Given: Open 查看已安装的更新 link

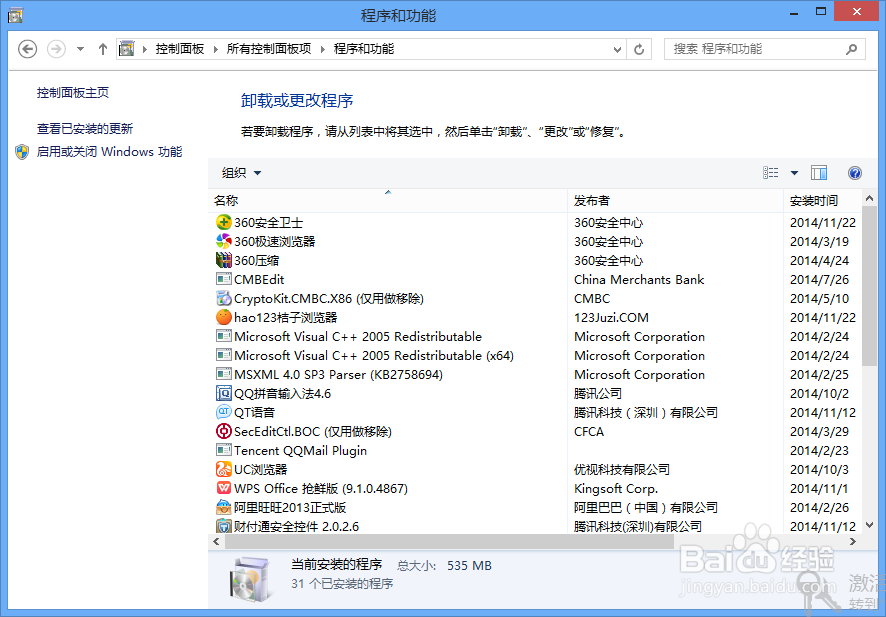Looking at the screenshot, I should tap(85, 129).
